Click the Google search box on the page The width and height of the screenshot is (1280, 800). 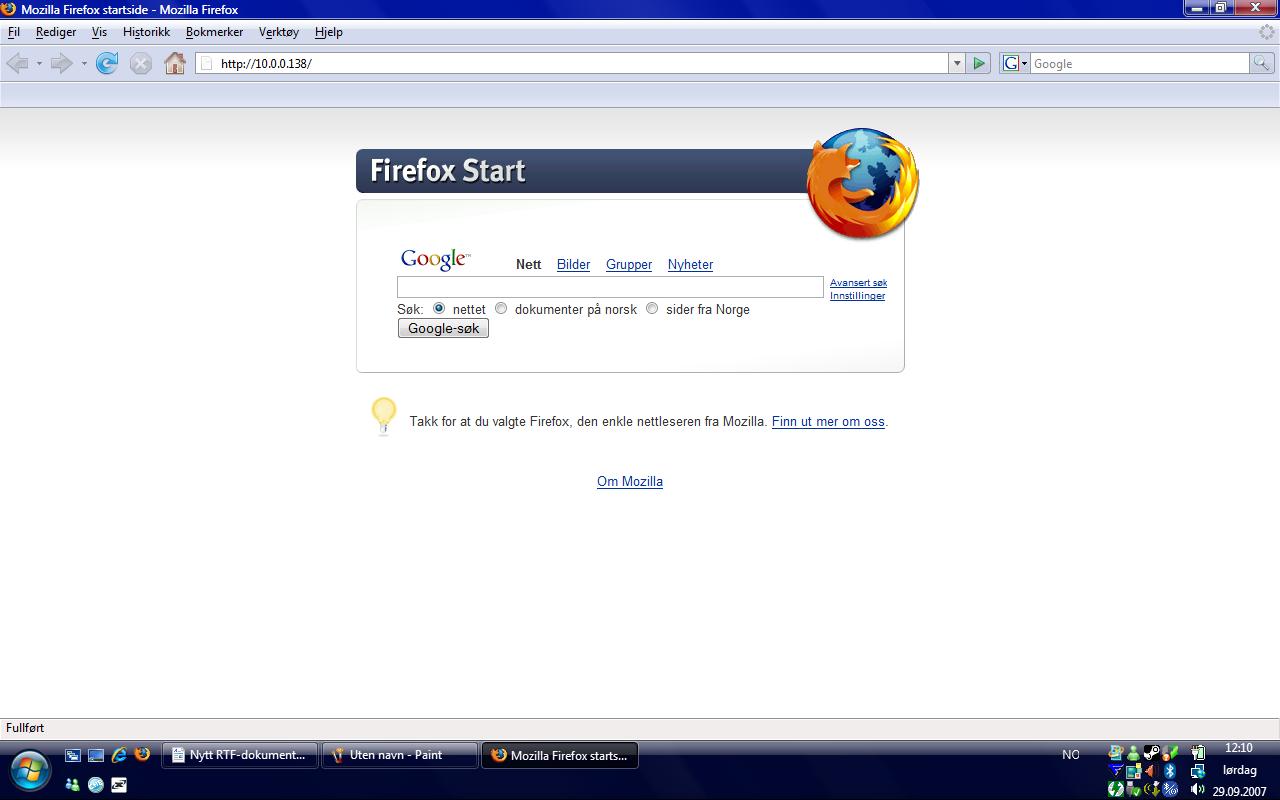point(610,287)
